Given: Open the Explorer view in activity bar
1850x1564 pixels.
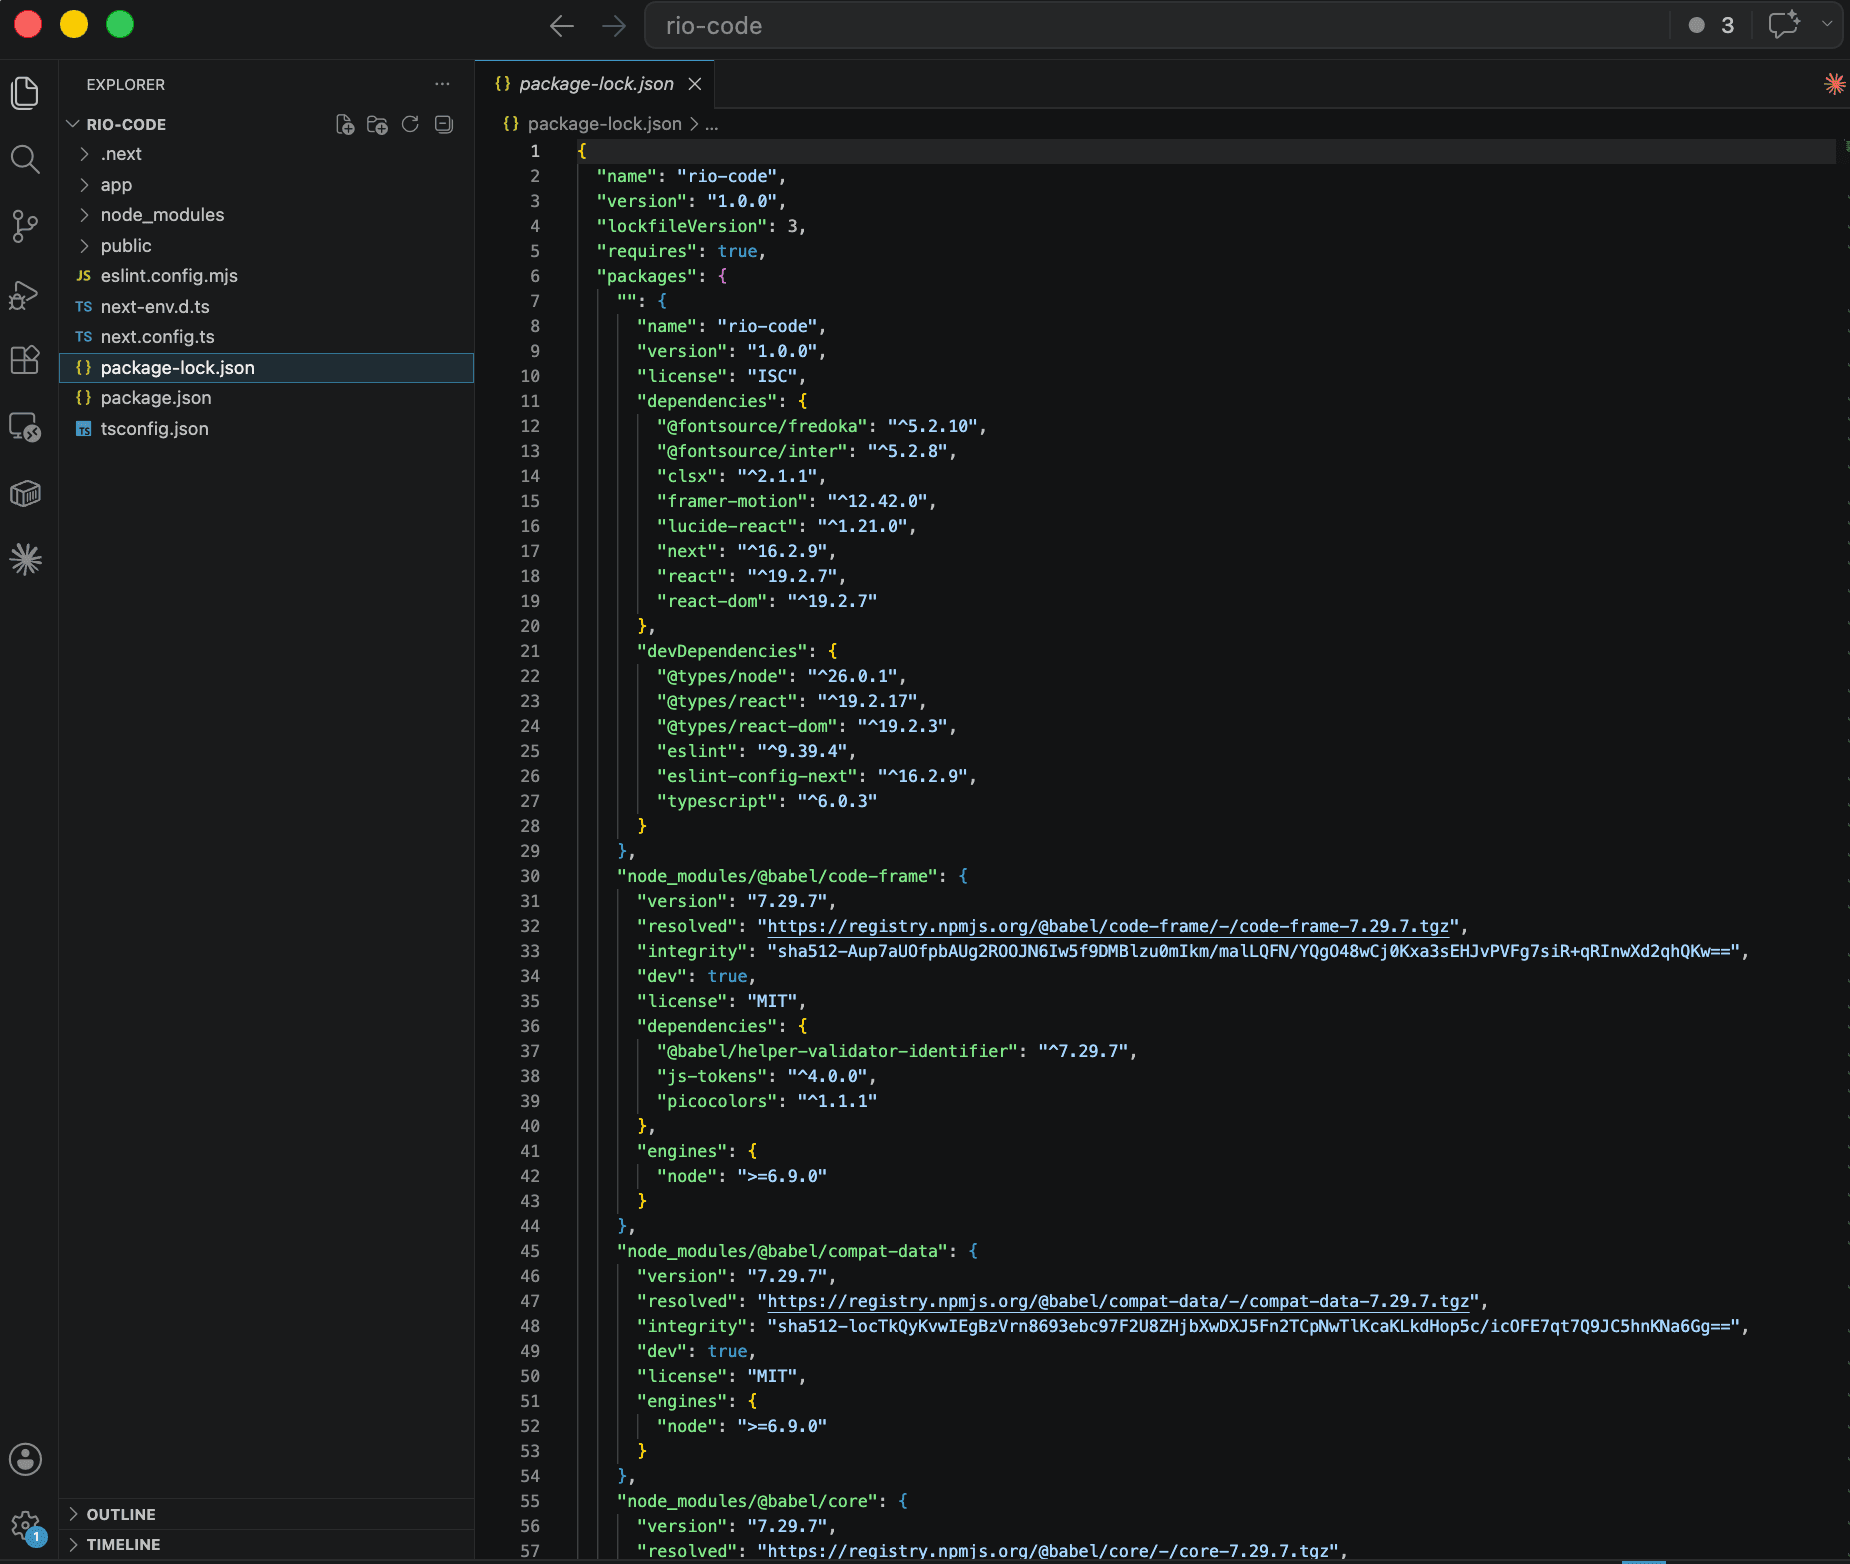Looking at the screenshot, I should pyautogui.click(x=25, y=93).
